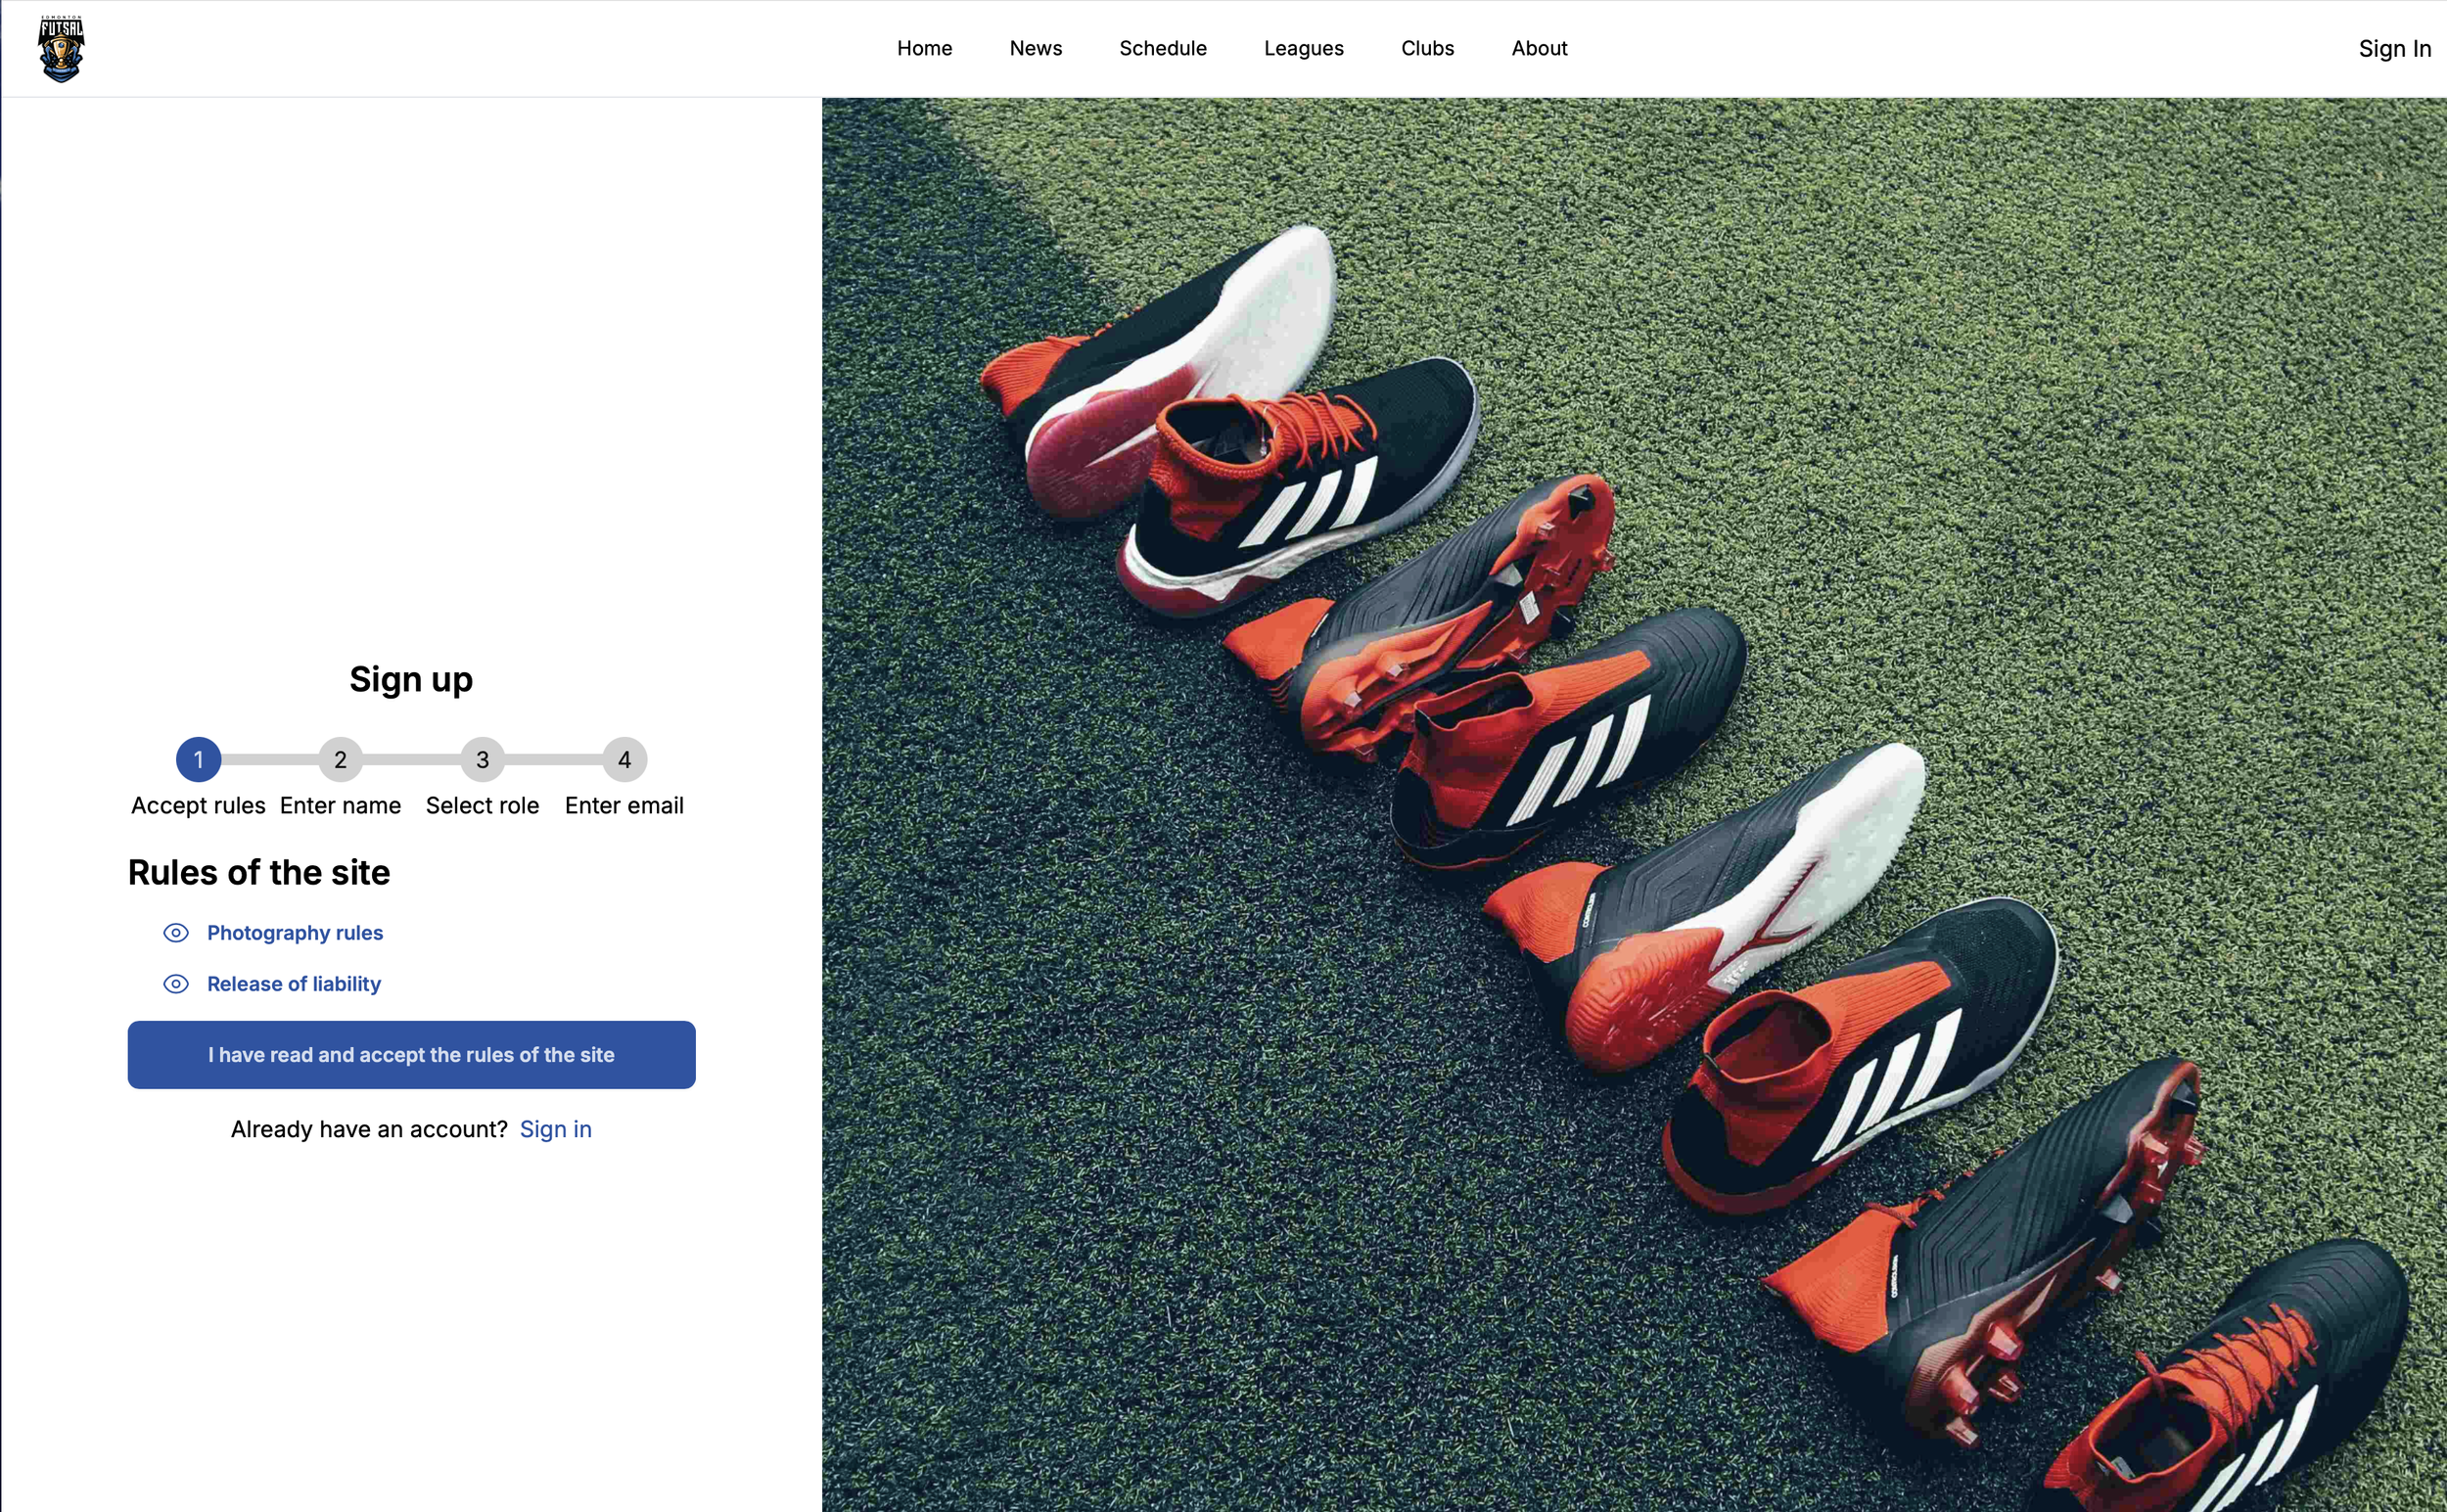The image size is (2447, 1512).
Task: Navigate to Leagues
Action: coord(1303,48)
